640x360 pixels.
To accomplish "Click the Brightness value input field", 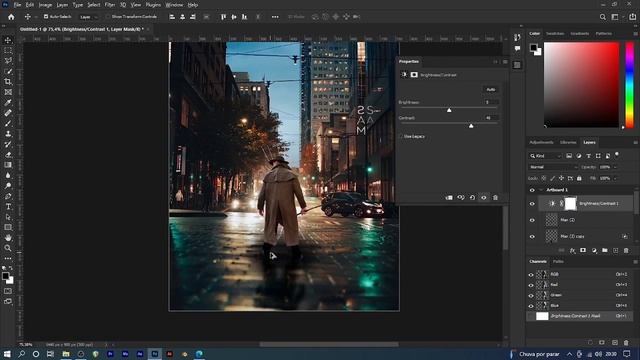I will [x=491, y=102].
